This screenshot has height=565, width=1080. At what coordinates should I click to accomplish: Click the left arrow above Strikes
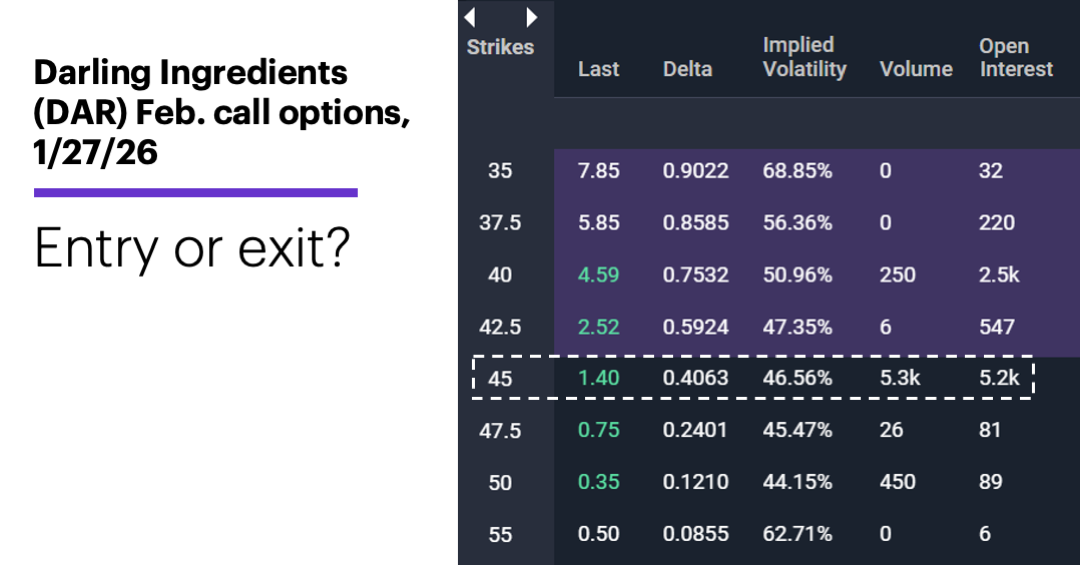[x=470, y=17]
